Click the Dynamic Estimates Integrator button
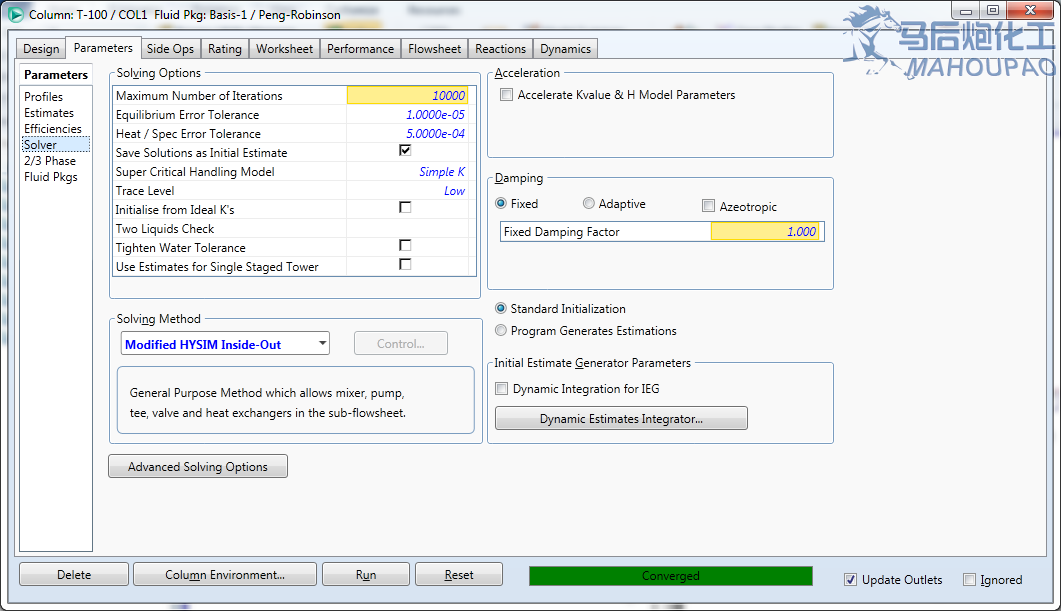This screenshot has height=611, width=1061. point(621,419)
